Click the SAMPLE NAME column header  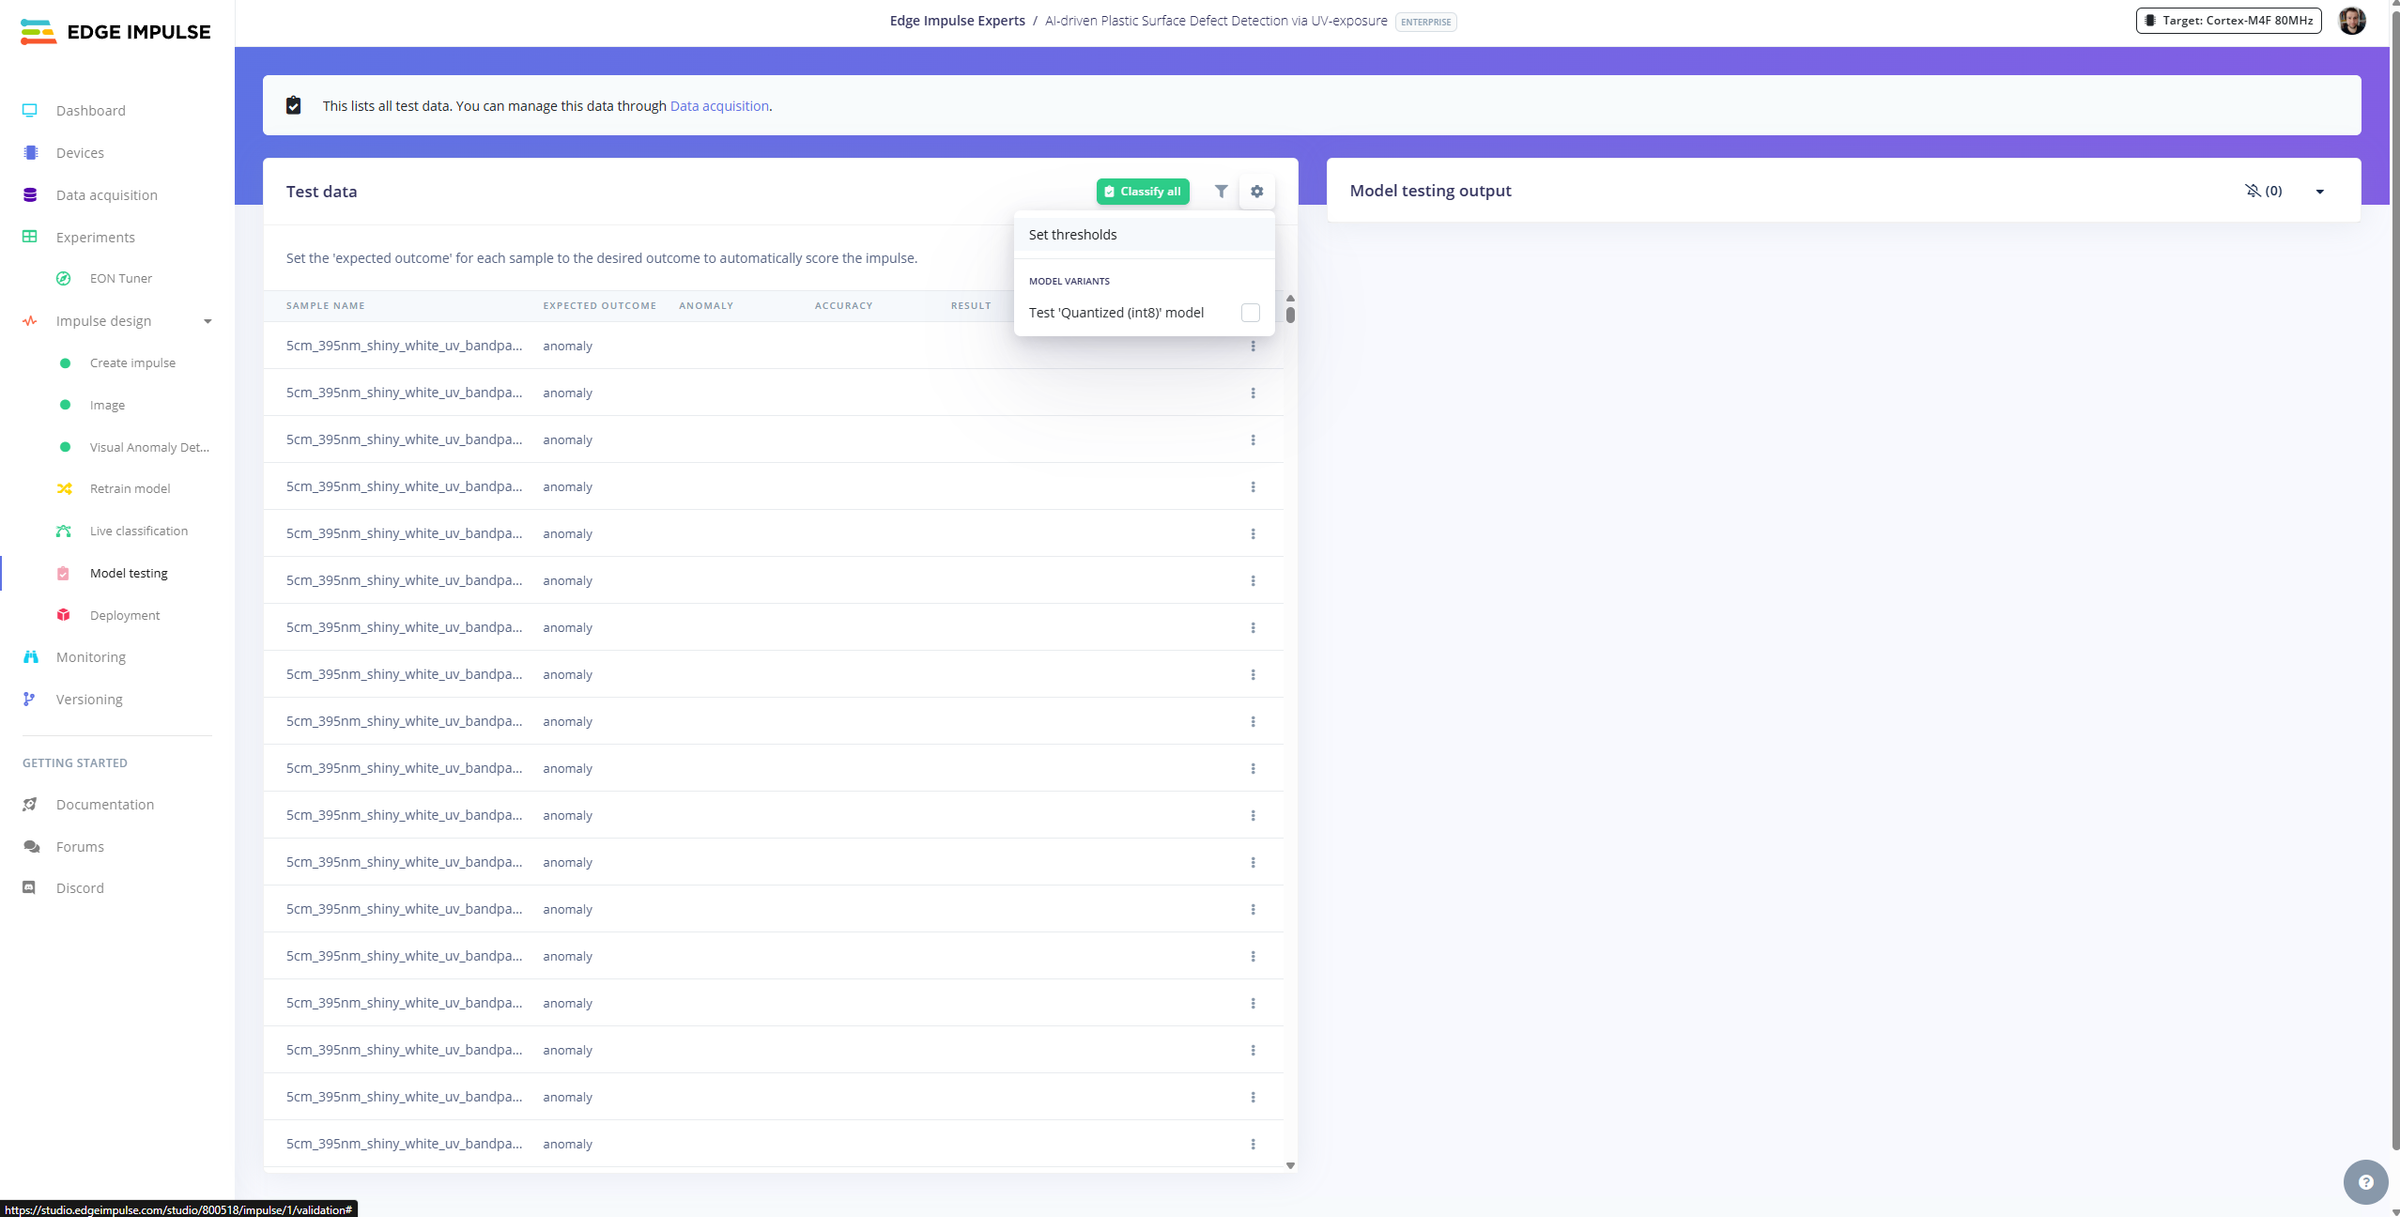coord(325,306)
